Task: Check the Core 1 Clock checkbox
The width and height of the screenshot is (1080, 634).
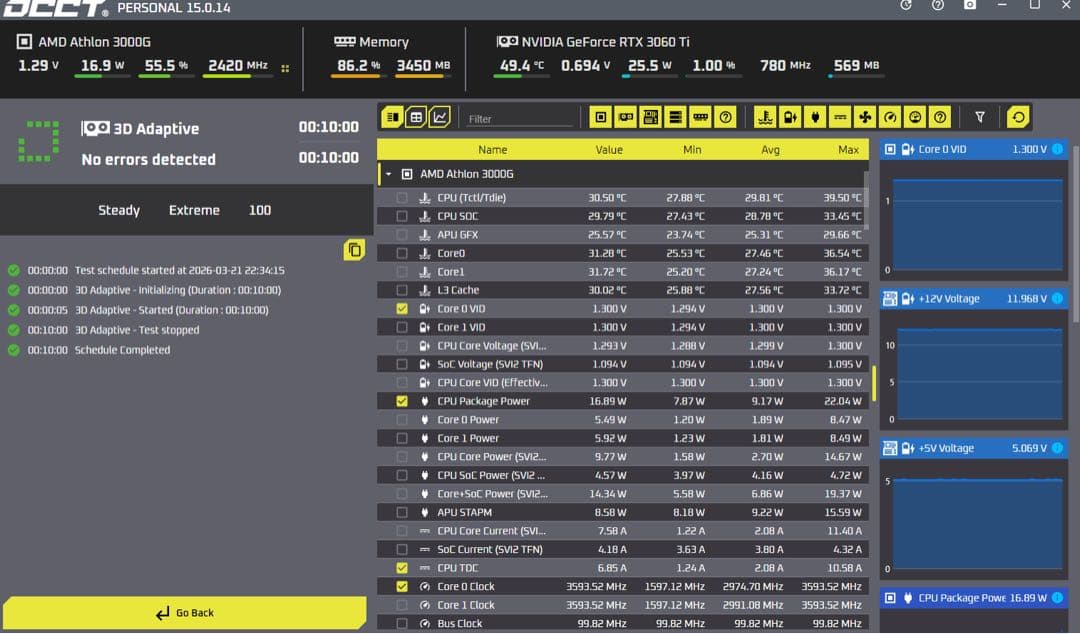Action: click(402, 605)
